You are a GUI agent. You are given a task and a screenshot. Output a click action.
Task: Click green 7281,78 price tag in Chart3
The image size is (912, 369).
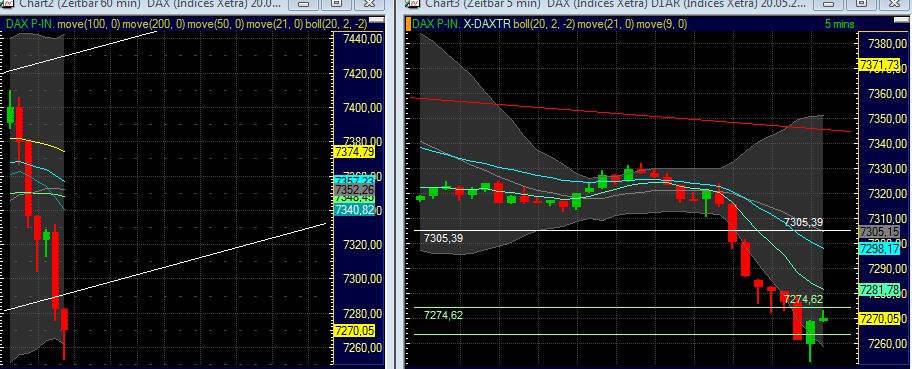879,290
